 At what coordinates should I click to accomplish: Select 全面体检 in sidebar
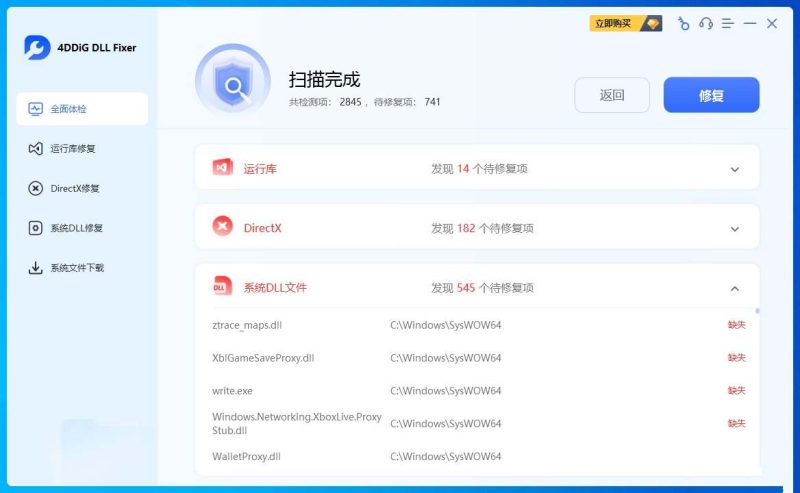pyautogui.click(x=82, y=109)
